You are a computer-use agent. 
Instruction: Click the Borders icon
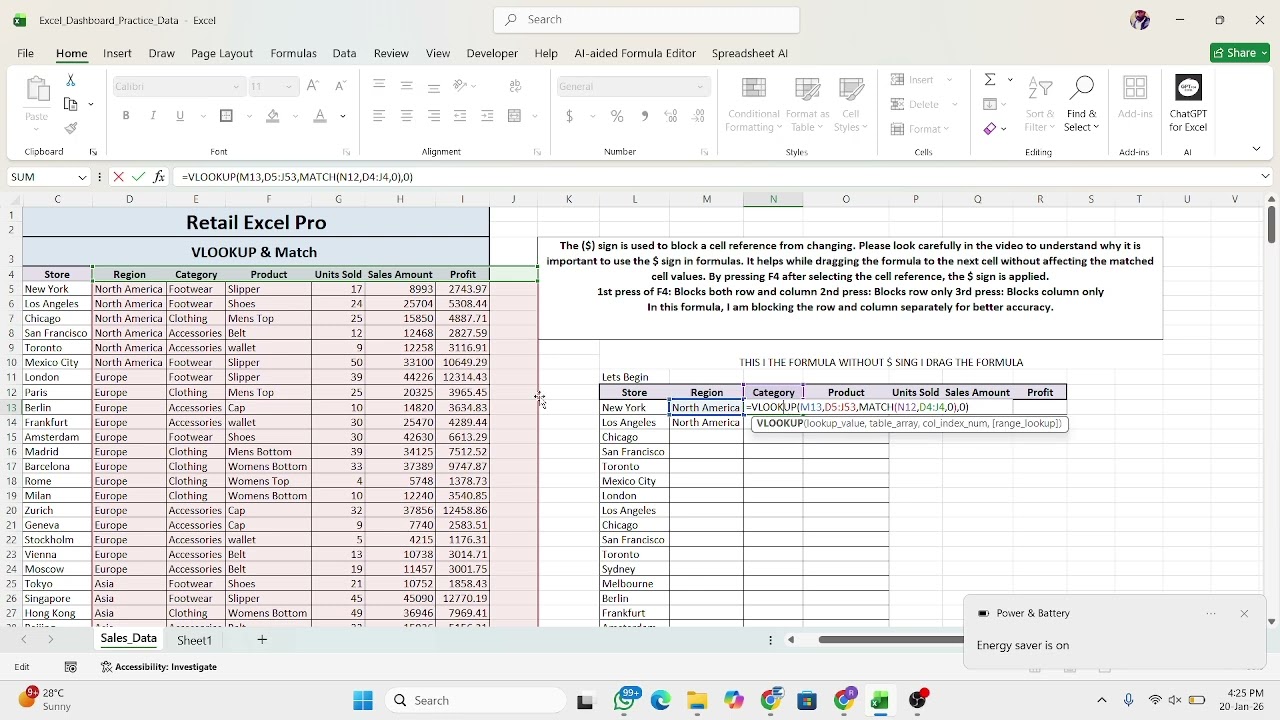pyautogui.click(x=226, y=116)
